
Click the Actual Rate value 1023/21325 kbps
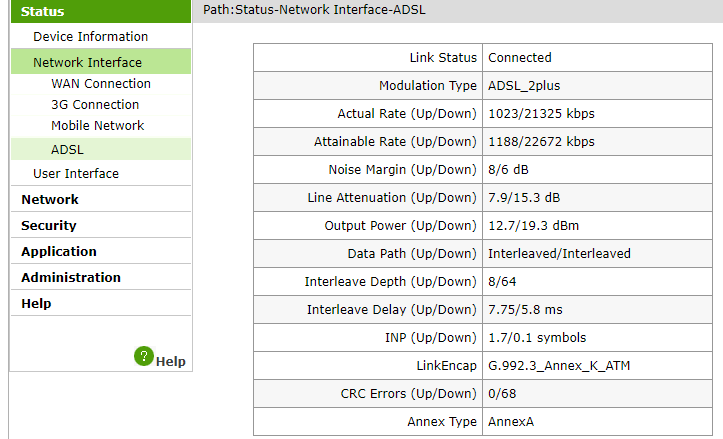click(x=541, y=114)
